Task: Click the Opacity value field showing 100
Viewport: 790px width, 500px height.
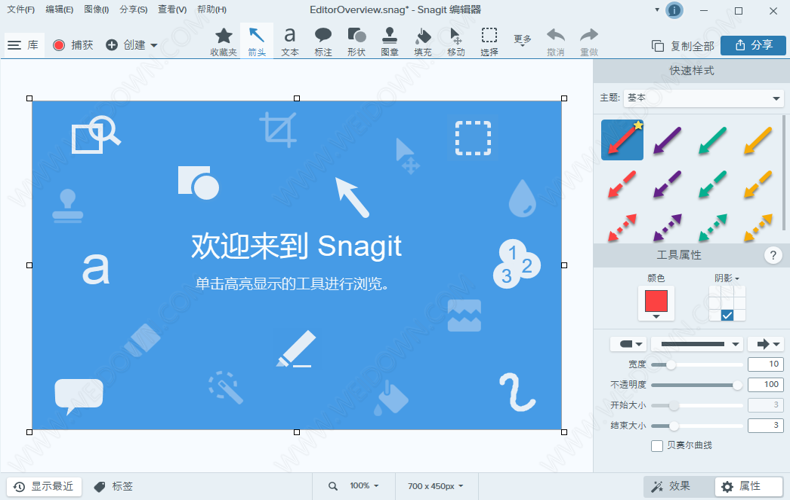Action: point(766,385)
